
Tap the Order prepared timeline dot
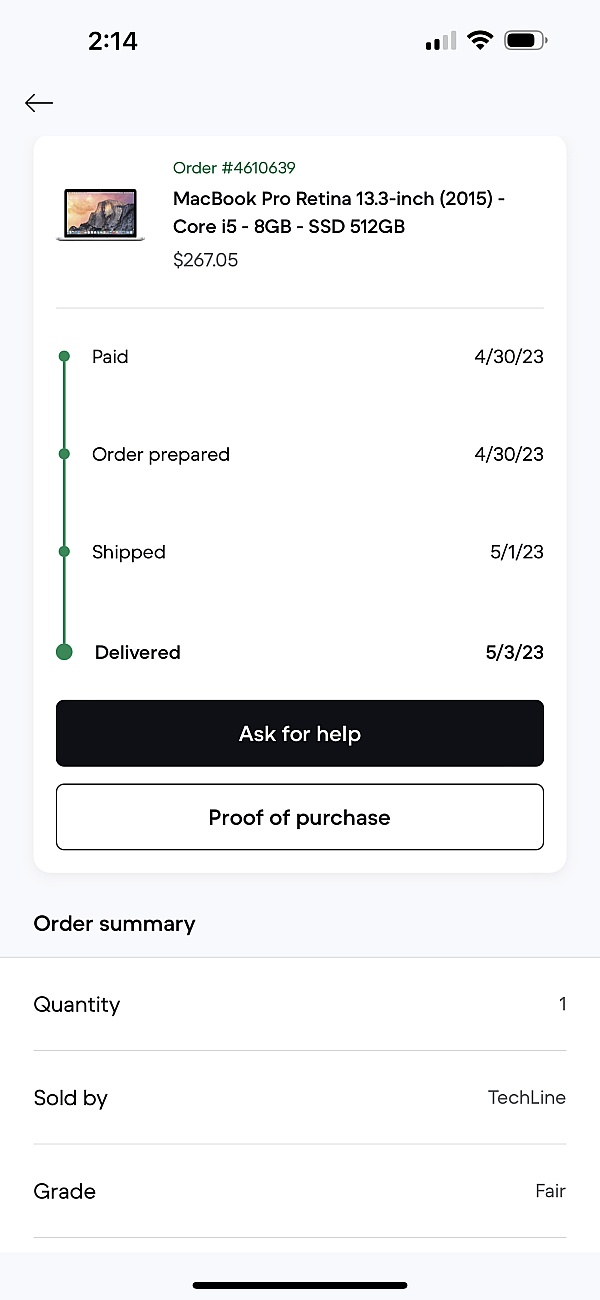[64, 454]
